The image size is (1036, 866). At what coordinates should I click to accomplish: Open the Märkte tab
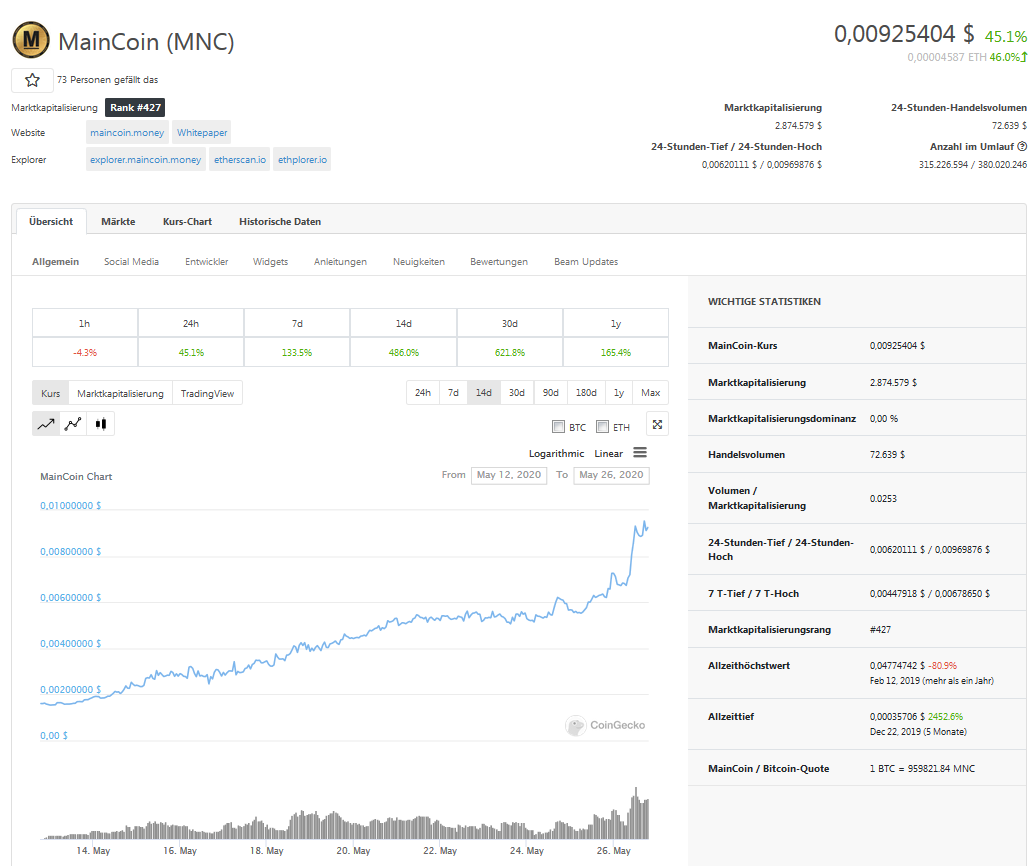118,221
